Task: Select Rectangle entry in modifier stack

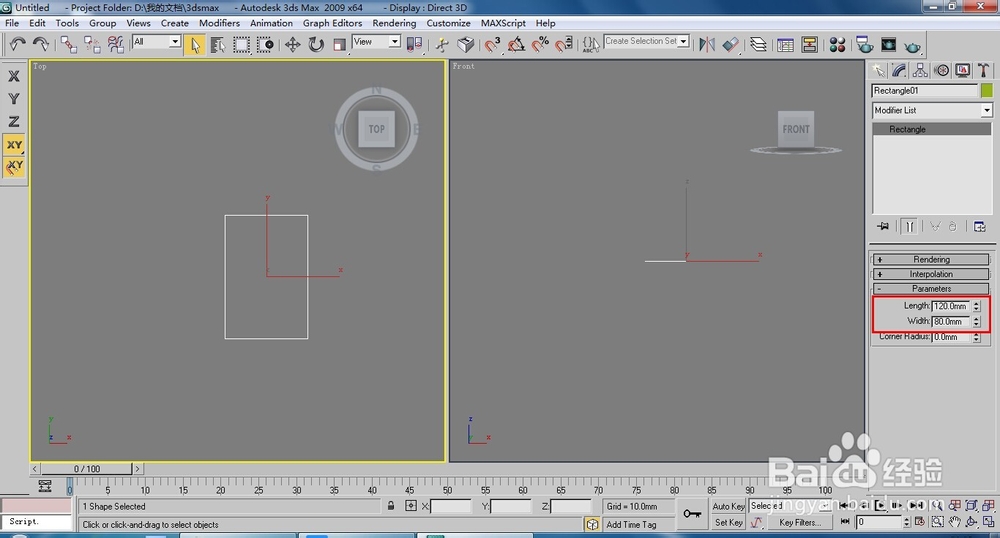Action: coord(932,129)
